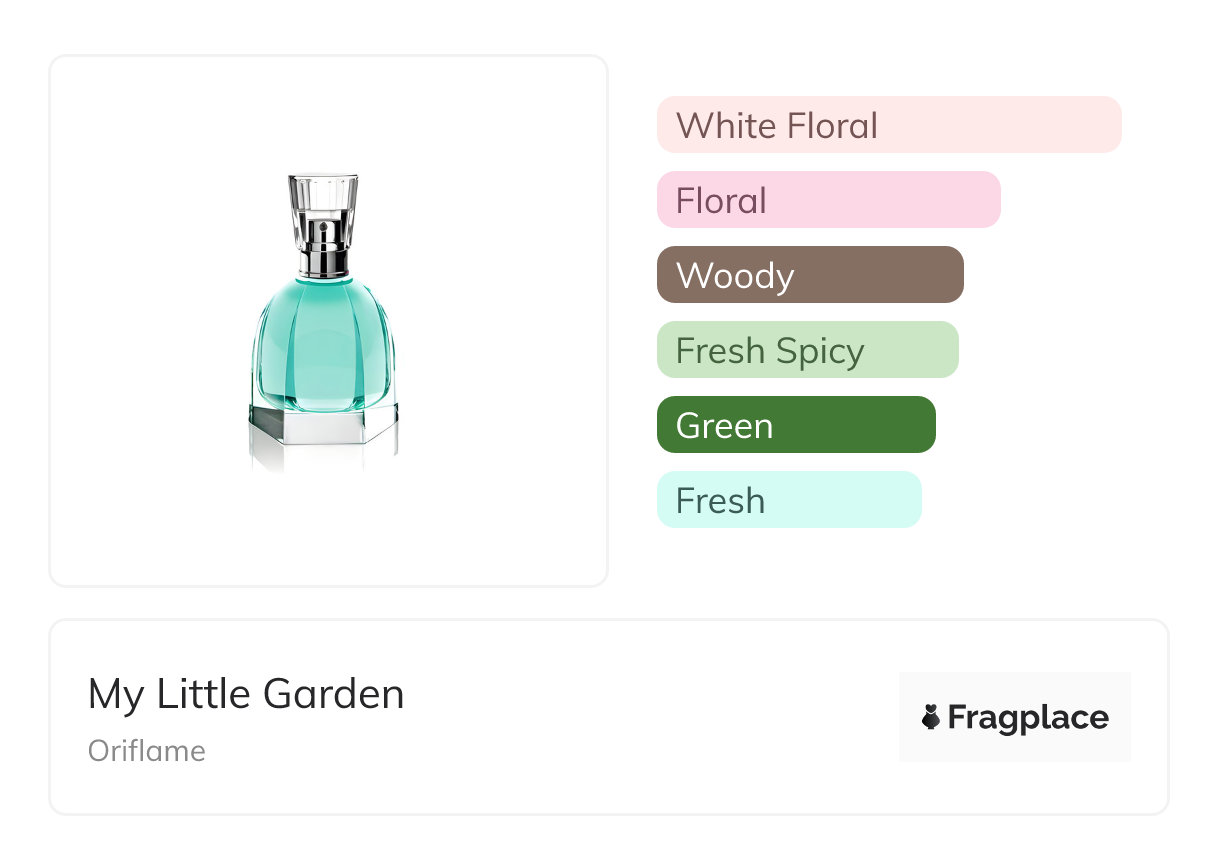1218x864 pixels.
Task: Select the pink Floral accord bar
Action: click(x=828, y=200)
